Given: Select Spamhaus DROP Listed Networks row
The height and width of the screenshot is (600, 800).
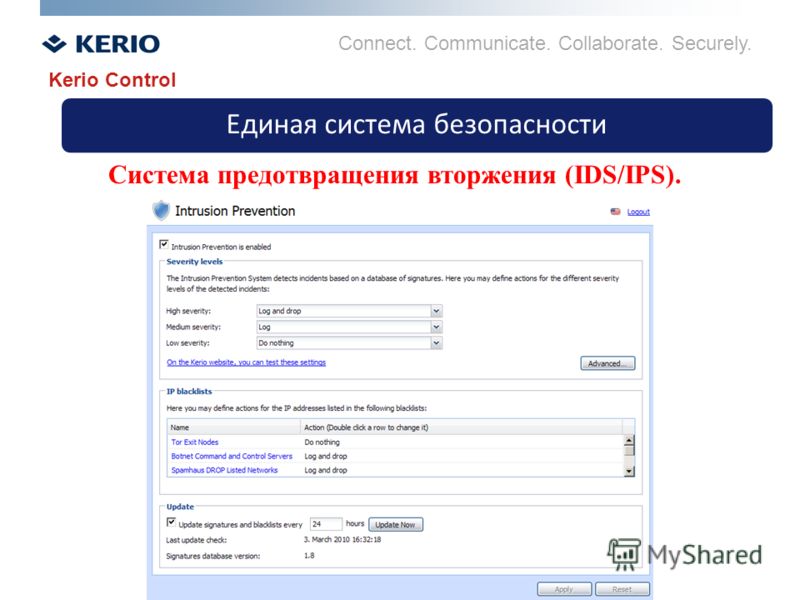Looking at the screenshot, I should 395,470.
